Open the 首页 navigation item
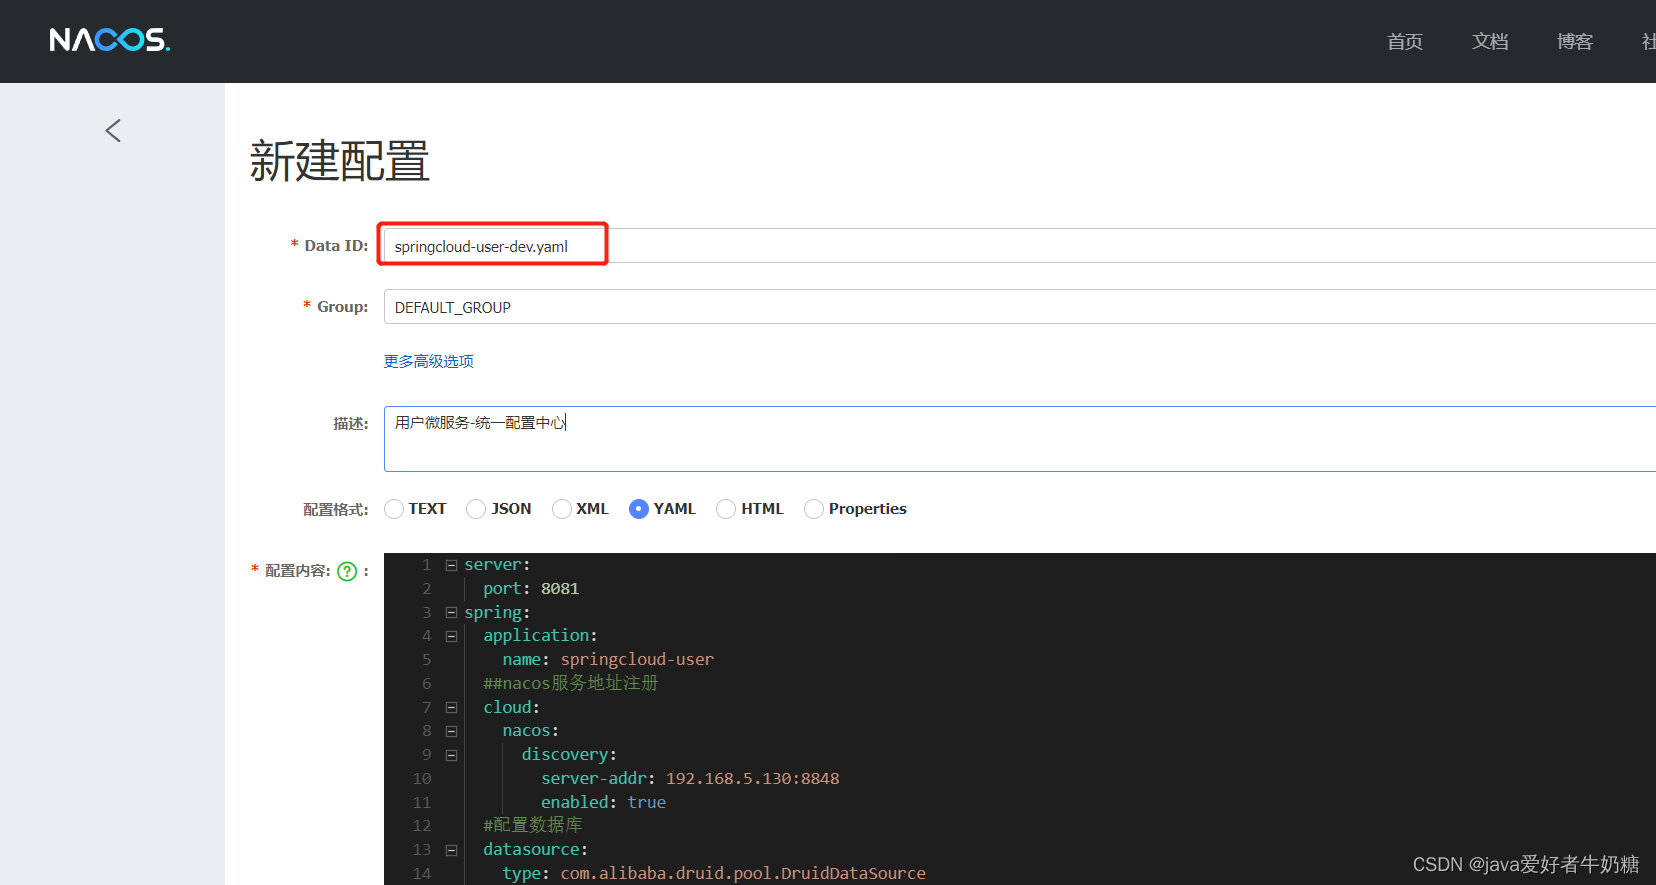This screenshot has height=885, width=1656. coord(1404,41)
